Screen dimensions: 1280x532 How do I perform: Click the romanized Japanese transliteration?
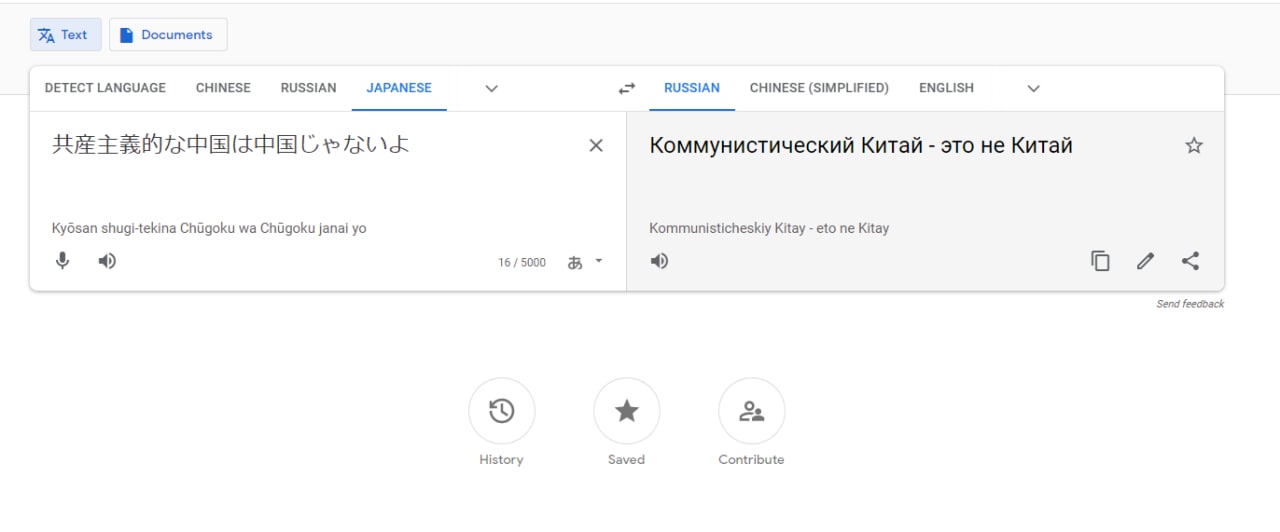point(209,228)
